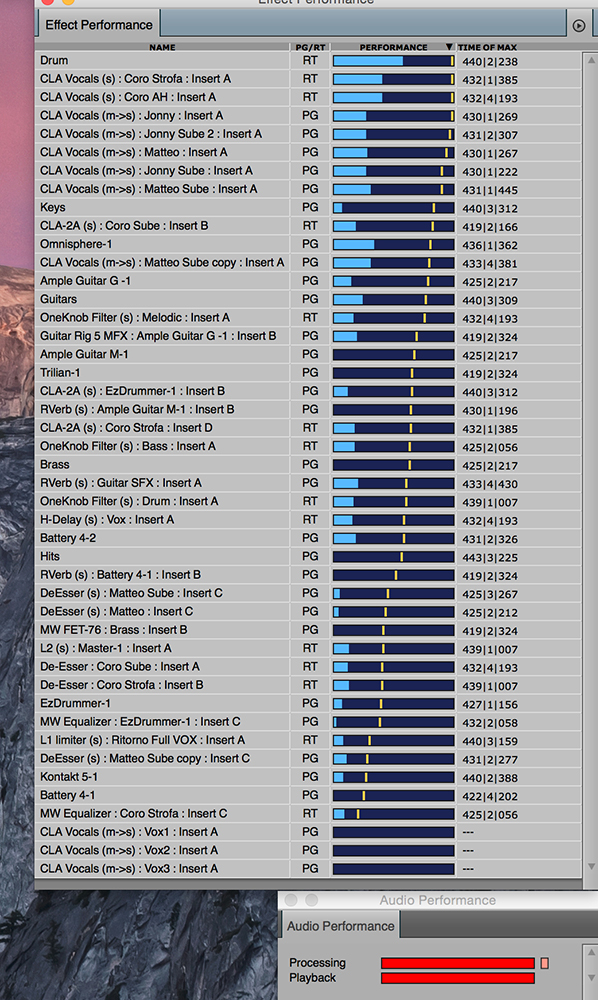Select RVerb (s) : Ample Guitar M-1 : Insert B
The width and height of the screenshot is (598, 1000).
coord(137,409)
